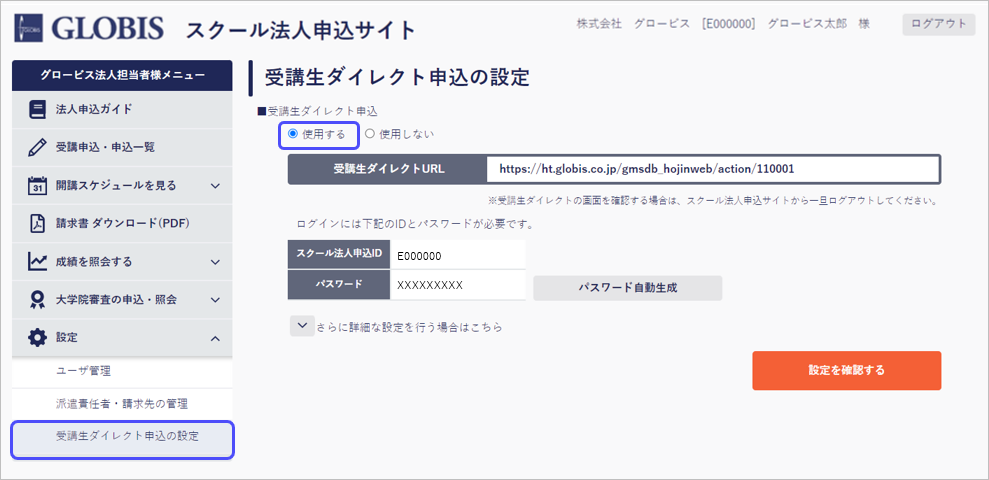989x480 pixels.
Task: Click the PDF icon for 請求書ダウンロード
Action: point(37,223)
